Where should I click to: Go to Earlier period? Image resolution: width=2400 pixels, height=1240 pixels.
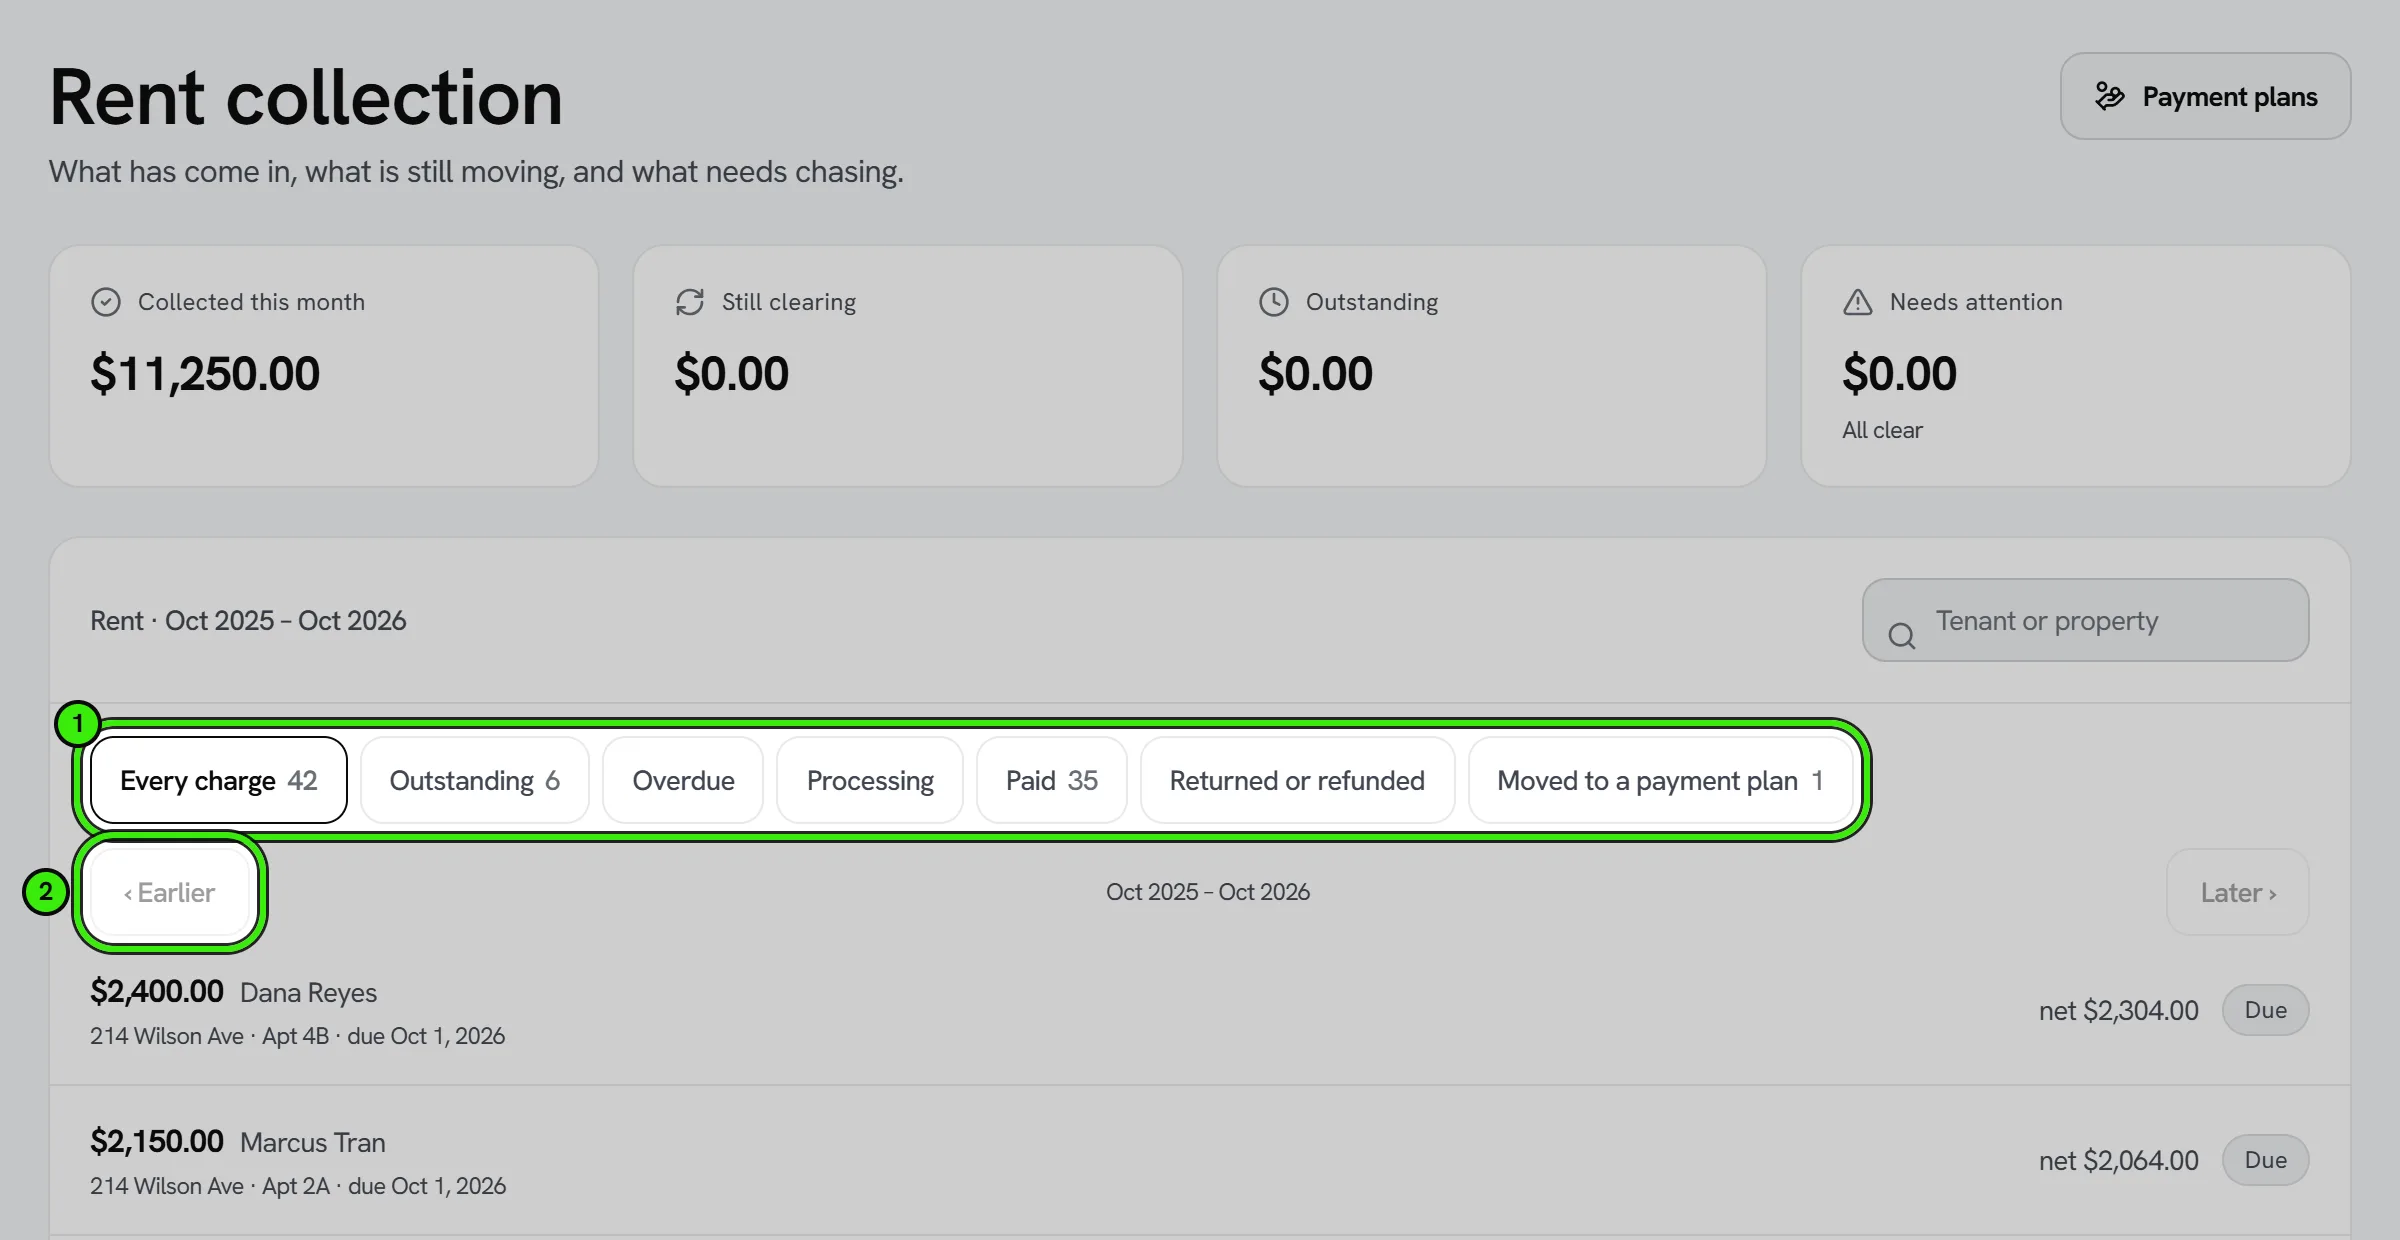170,892
